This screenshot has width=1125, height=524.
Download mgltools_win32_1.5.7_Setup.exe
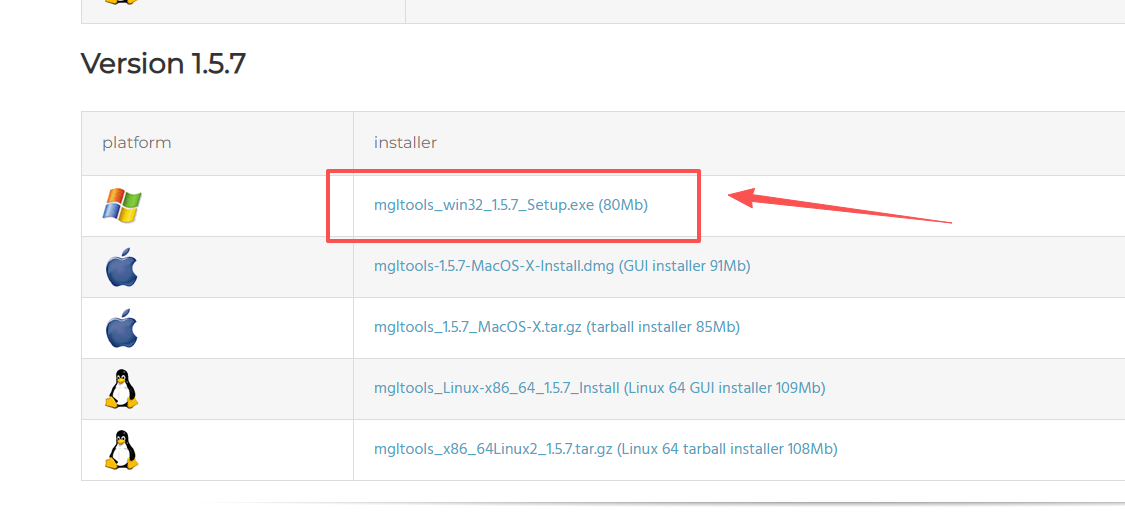(x=484, y=205)
